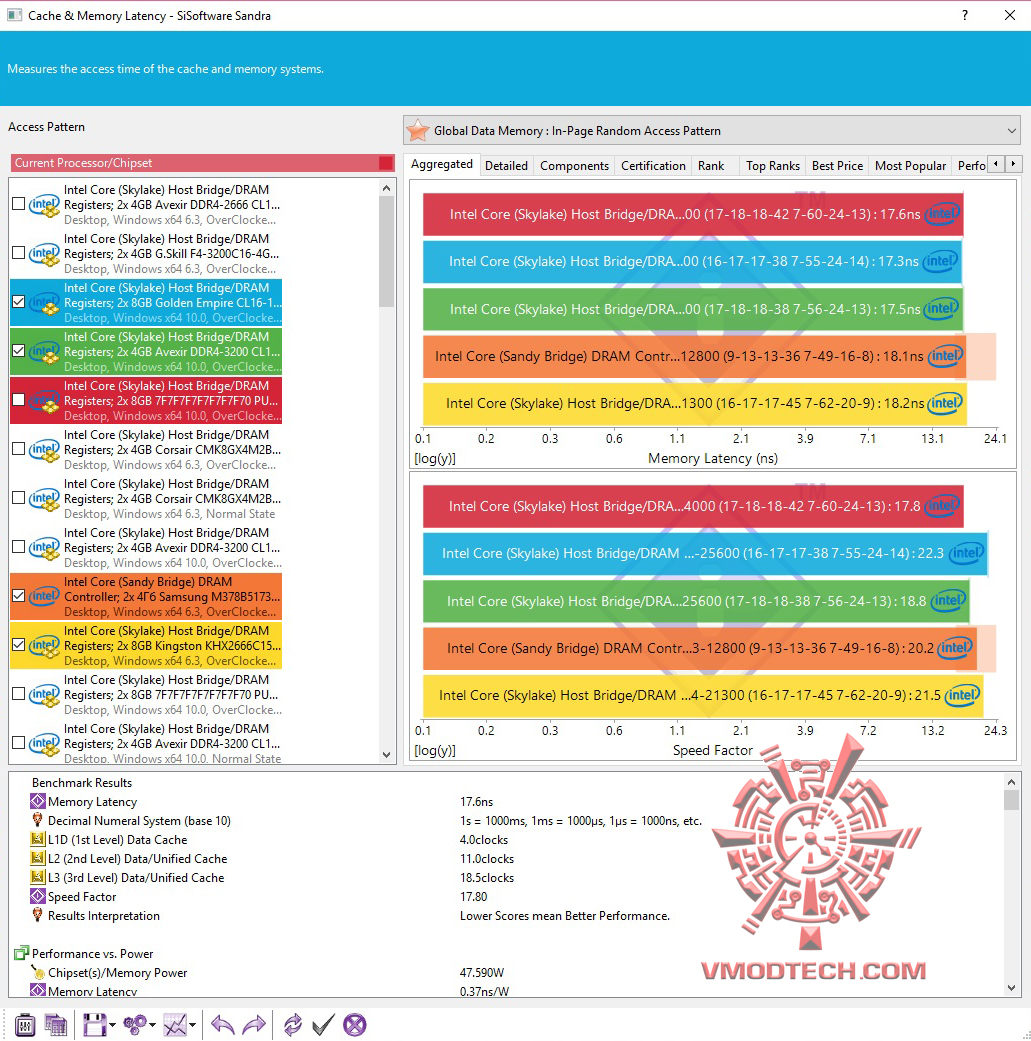Check the Avexir DDR4-2666 entry checkbox

click(x=19, y=204)
